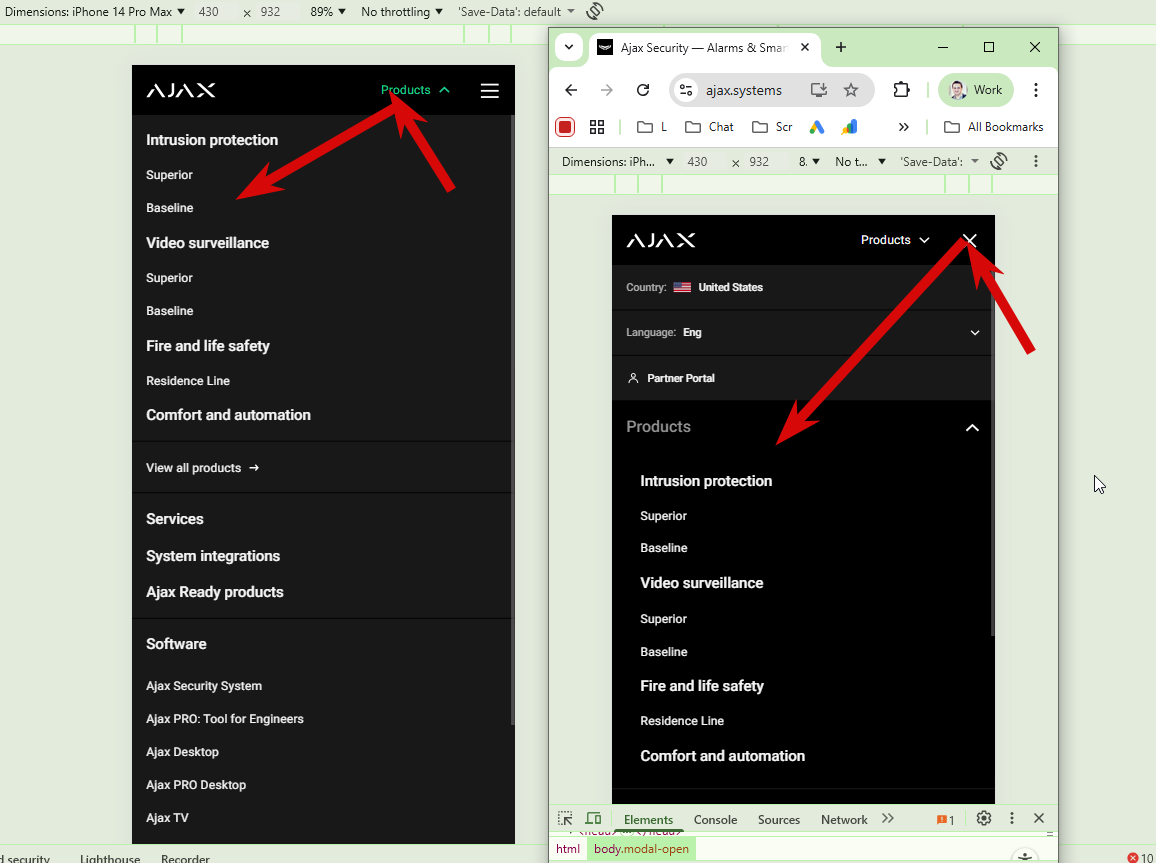Show more DevTools tabs chevron
Viewport: 1156px width, 863px height.
(x=888, y=819)
